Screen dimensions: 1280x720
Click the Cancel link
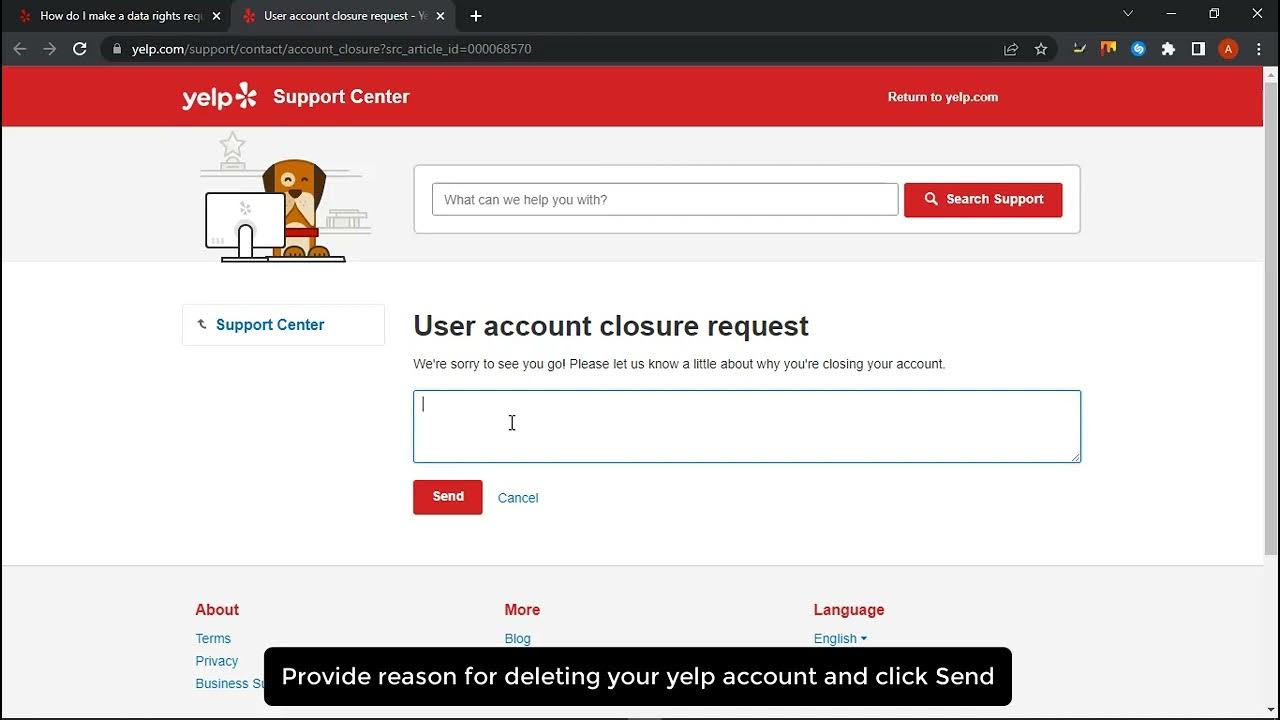tap(518, 498)
